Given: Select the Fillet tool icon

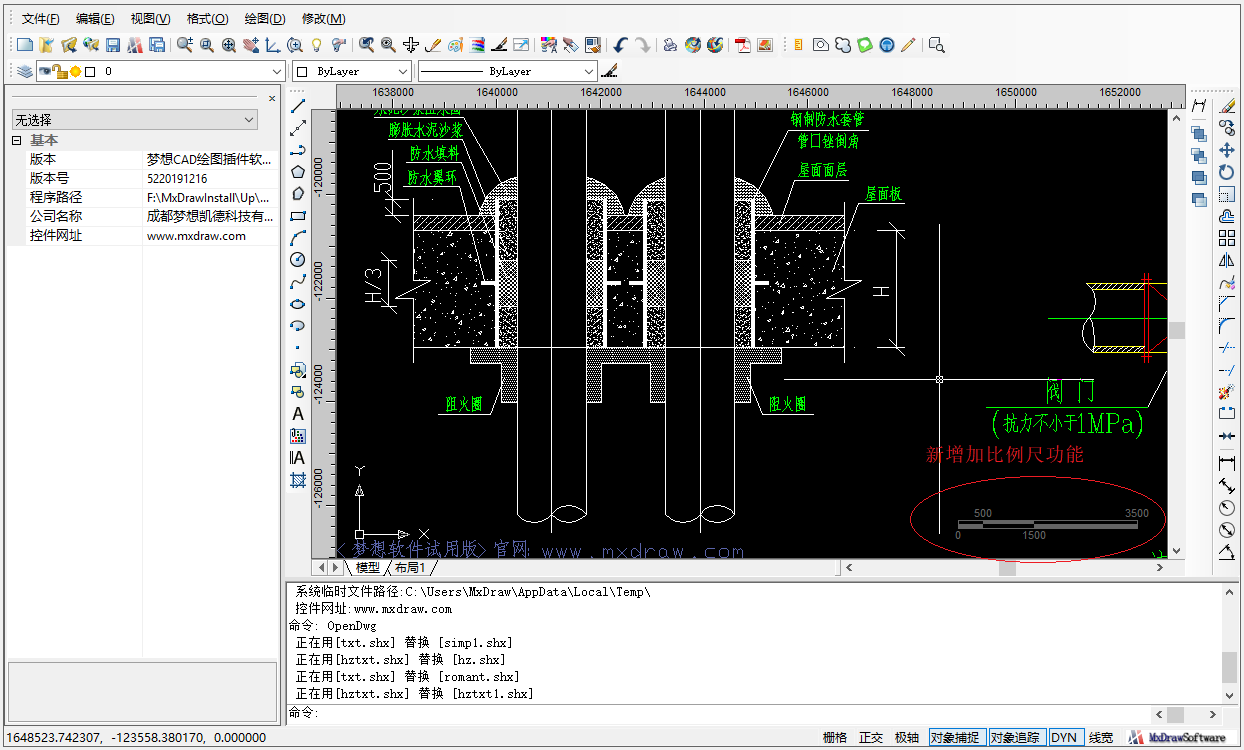Looking at the screenshot, I should point(1227,326).
